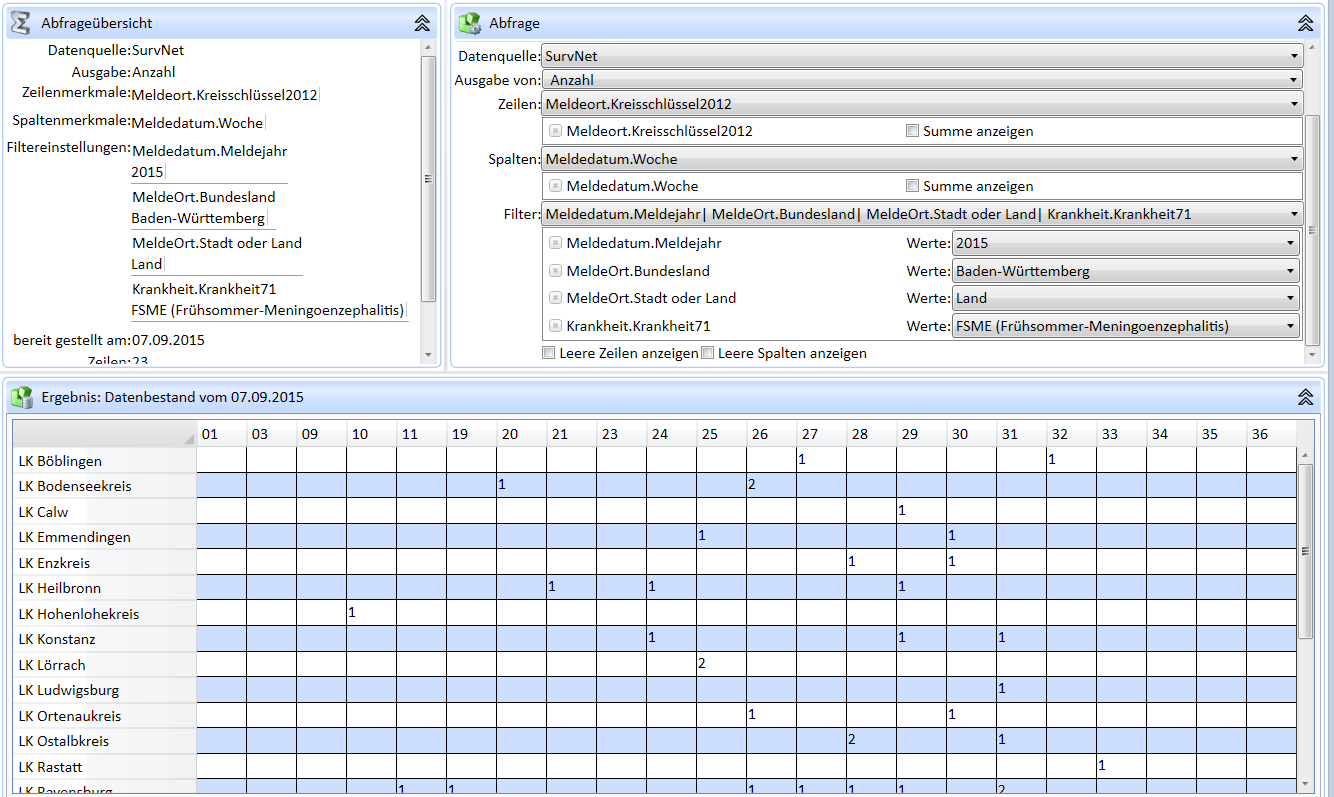Image resolution: width=1334 pixels, height=797 pixels.
Task: Click the sigma icon in Abfrageübersicht header
Action: pyautogui.click(x=19, y=22)
